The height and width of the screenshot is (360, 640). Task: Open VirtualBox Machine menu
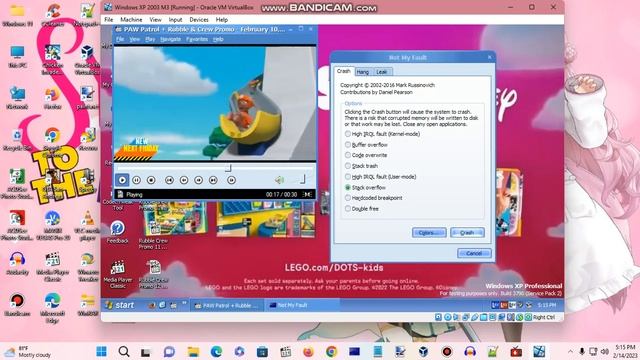131,20
